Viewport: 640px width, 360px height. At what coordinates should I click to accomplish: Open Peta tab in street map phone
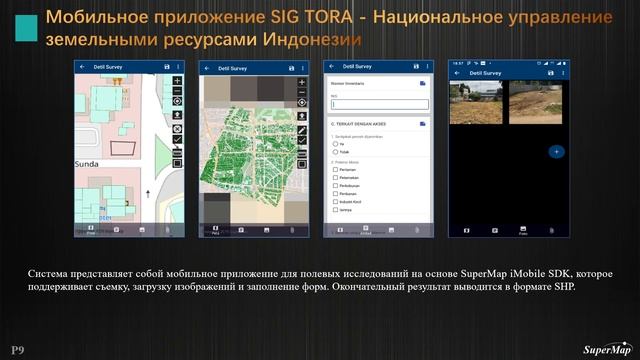pyautogui.click(x=91, y=230)
